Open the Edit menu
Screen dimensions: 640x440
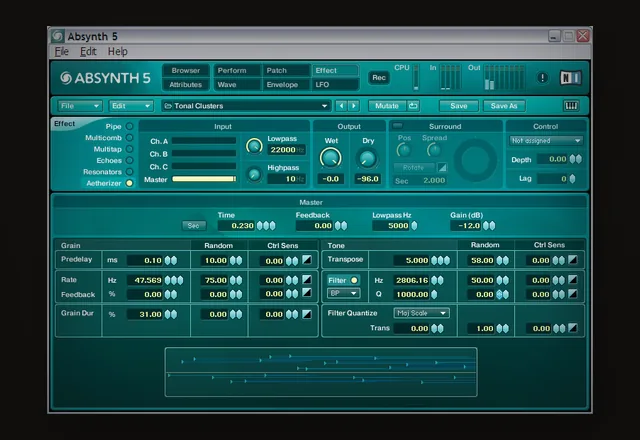(88, 51)
